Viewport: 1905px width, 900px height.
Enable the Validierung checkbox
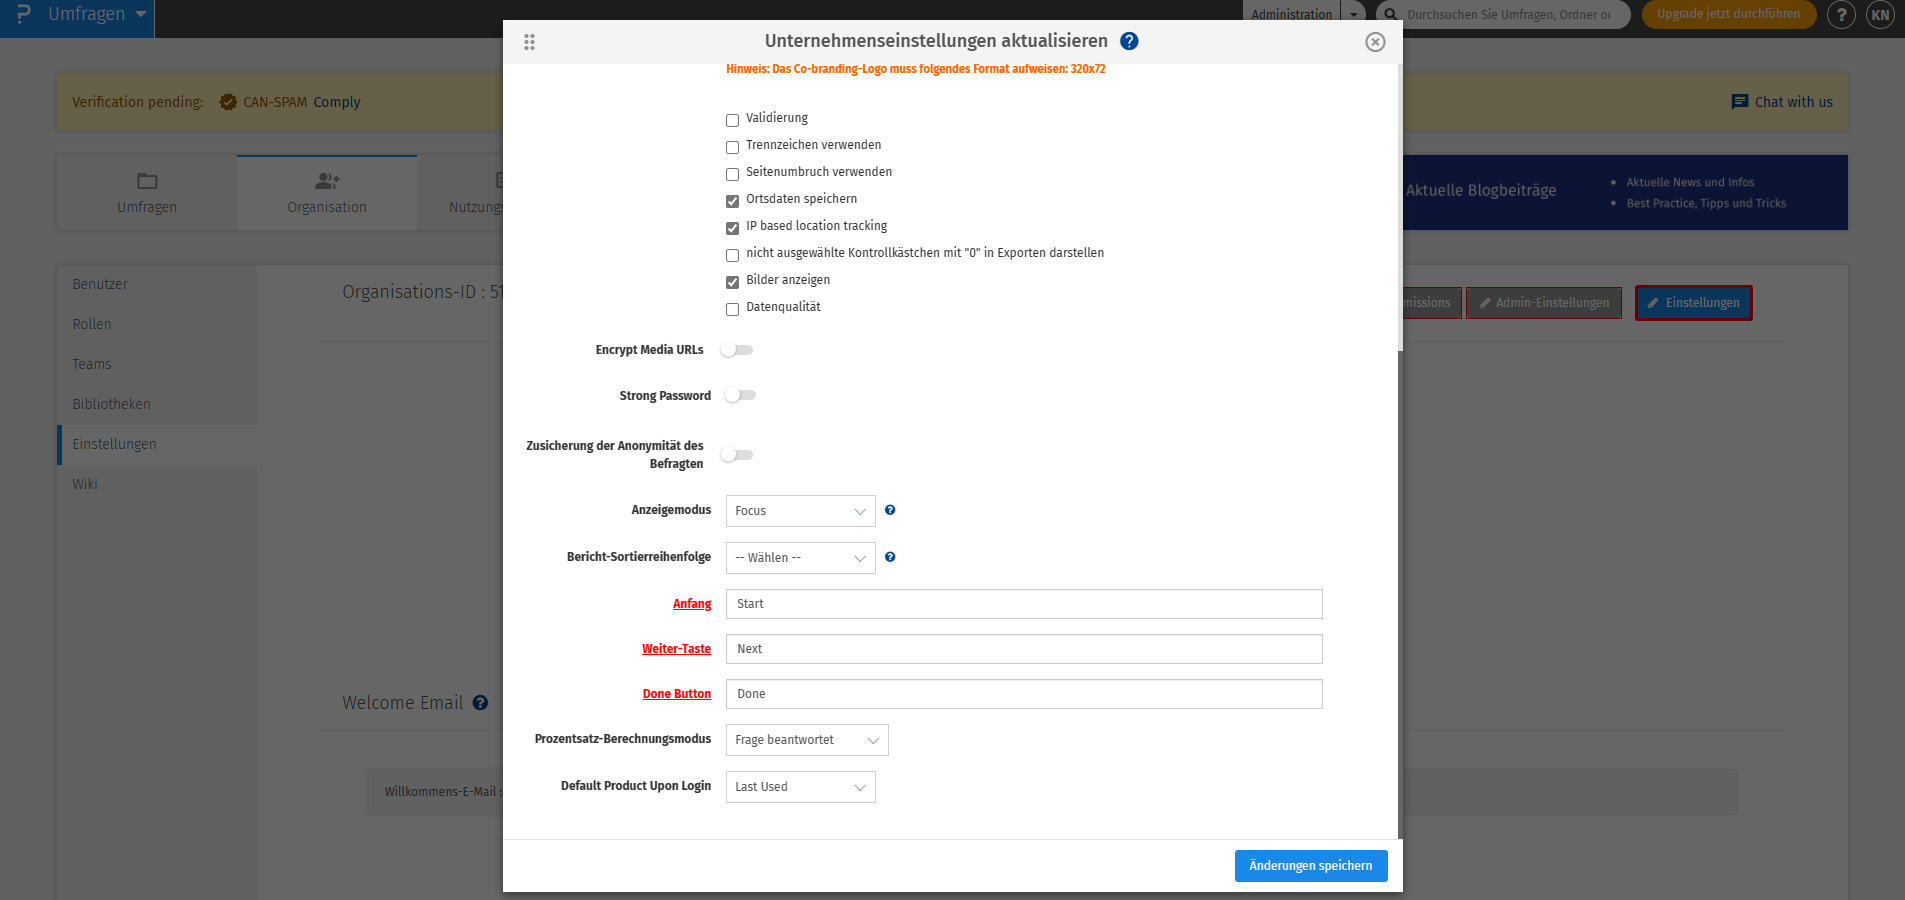pos(731,119)
